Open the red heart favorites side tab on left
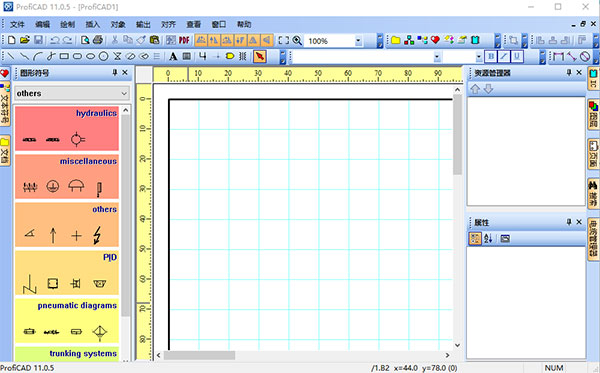Image resolution: width=600 pixels, height=373 pixels. pyautogui.click(x=4, y=73)
